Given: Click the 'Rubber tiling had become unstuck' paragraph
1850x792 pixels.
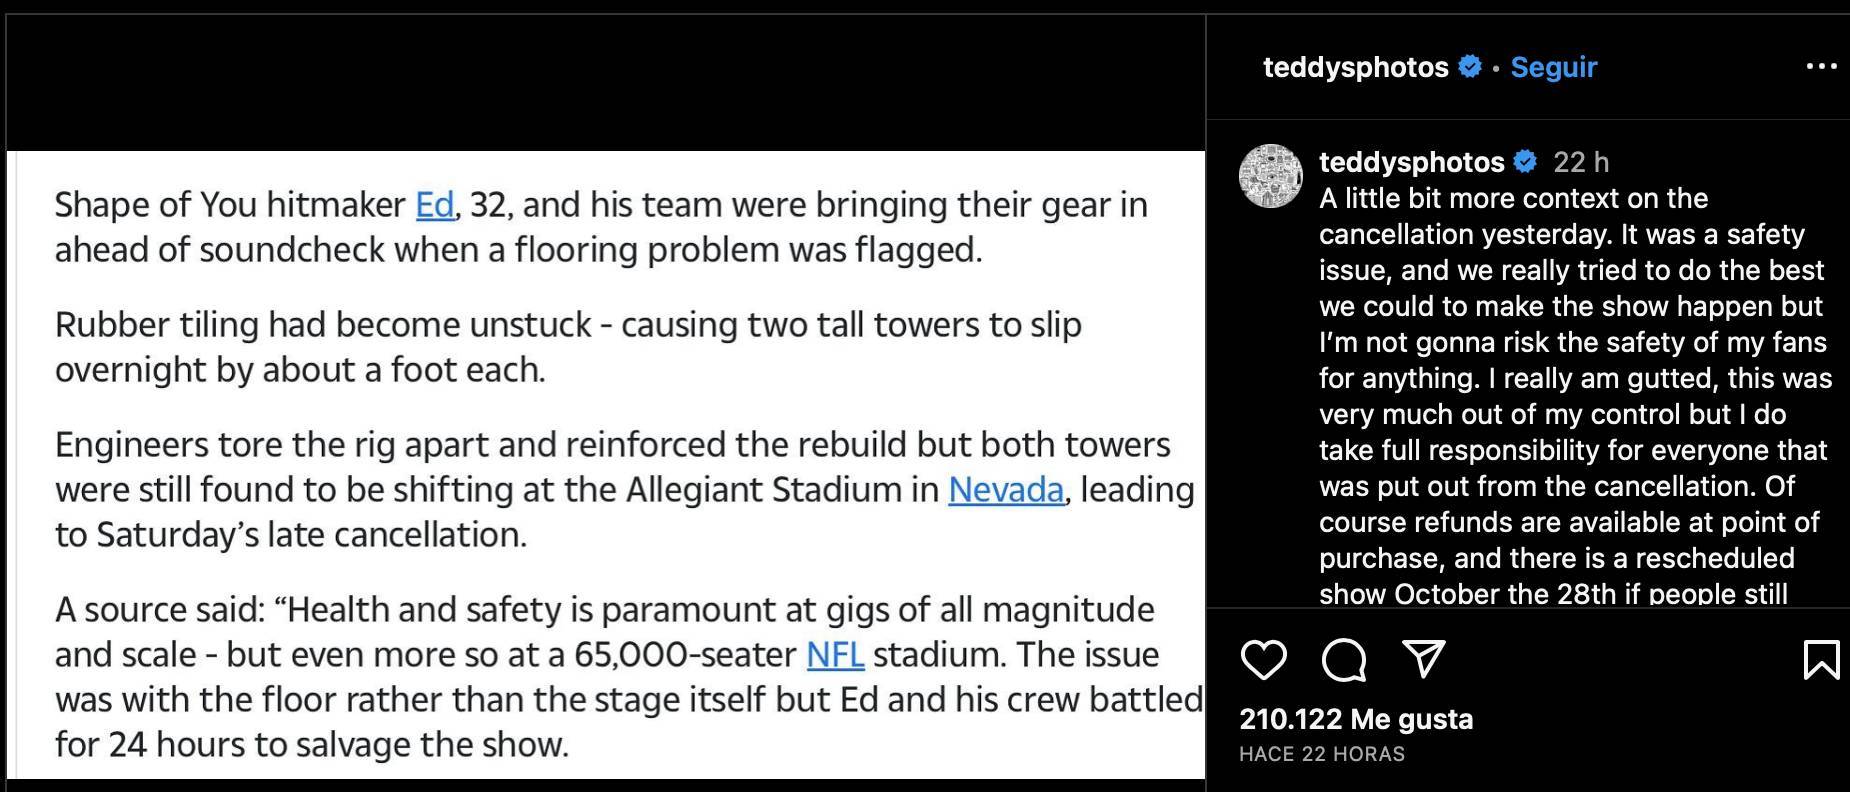Looking at the screenshot, I should click(567, 347).
